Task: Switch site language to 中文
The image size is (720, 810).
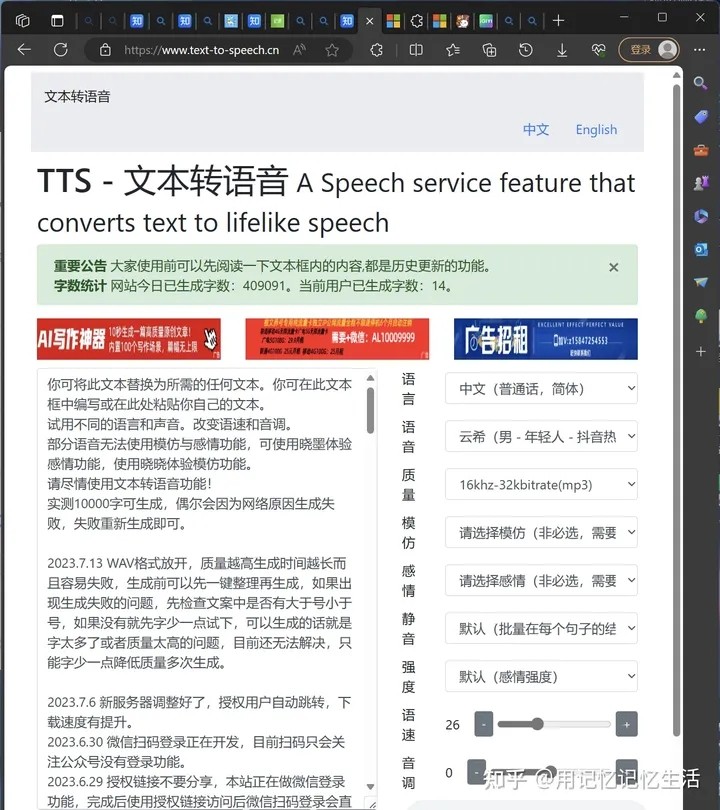Action: [x=536, y=130]
